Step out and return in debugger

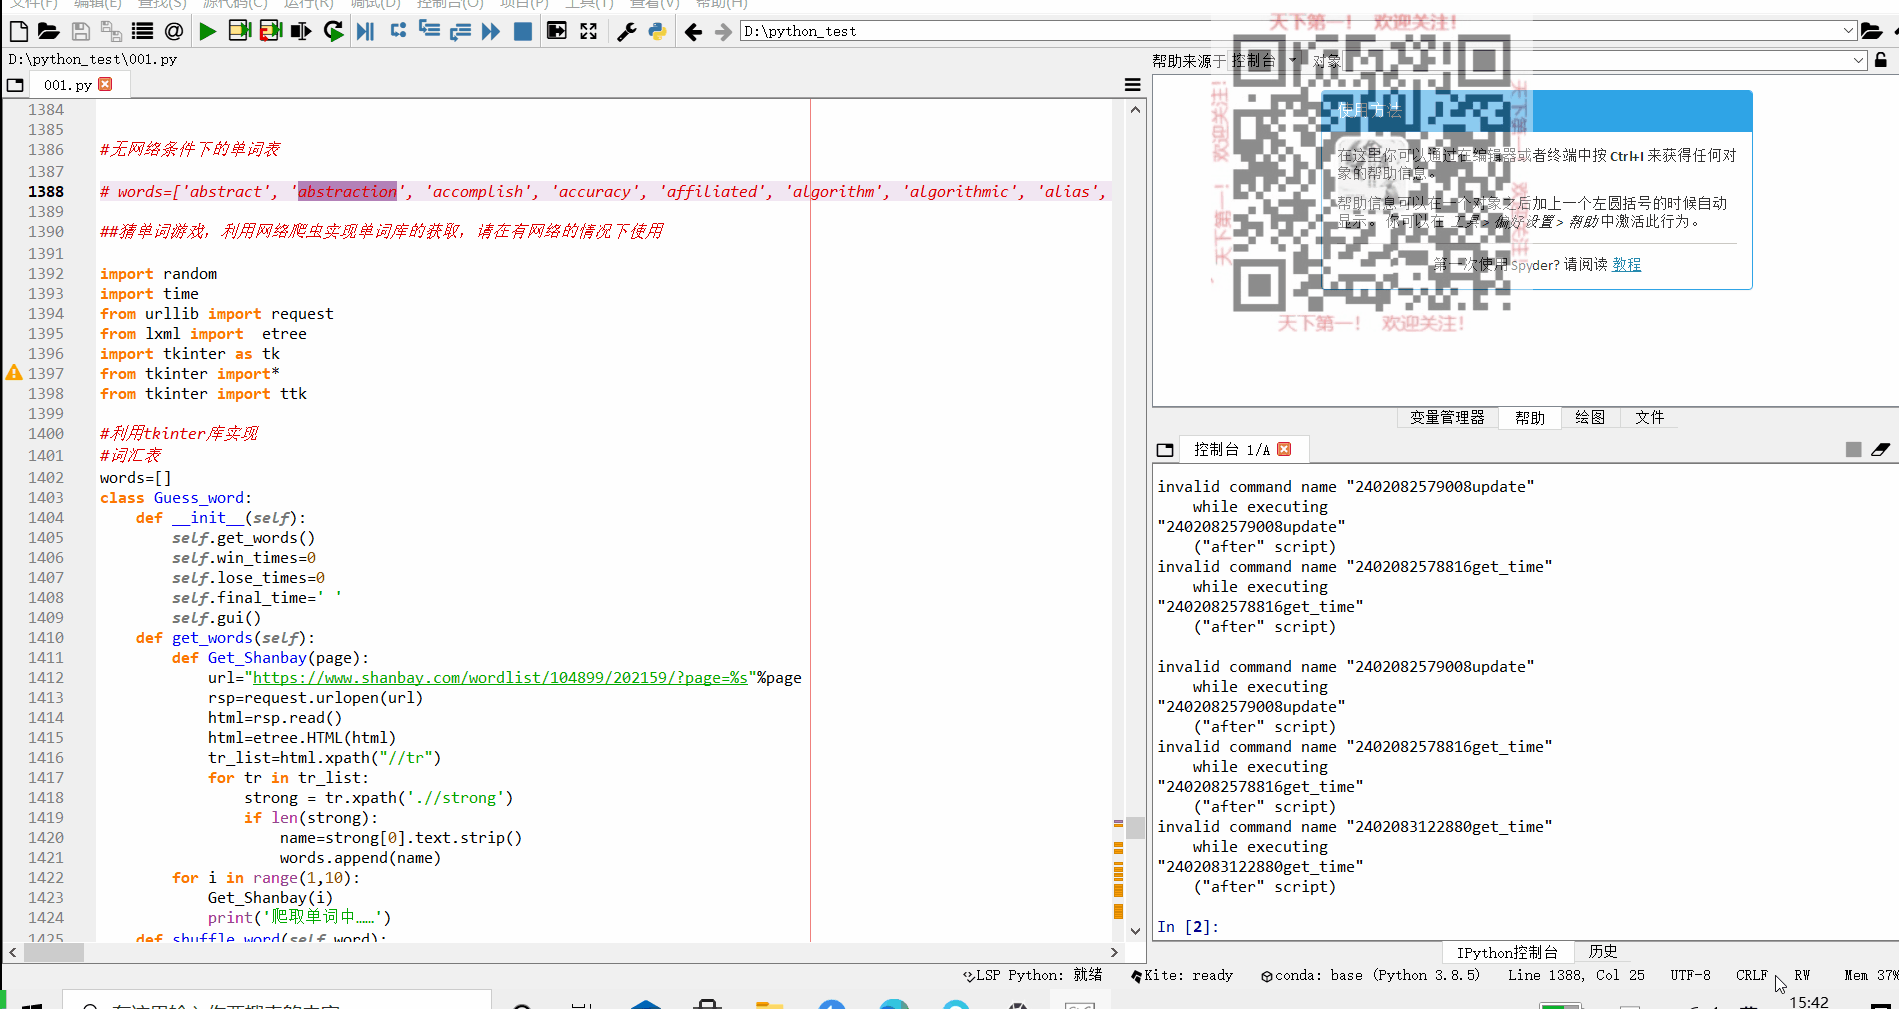click(460, 31)
